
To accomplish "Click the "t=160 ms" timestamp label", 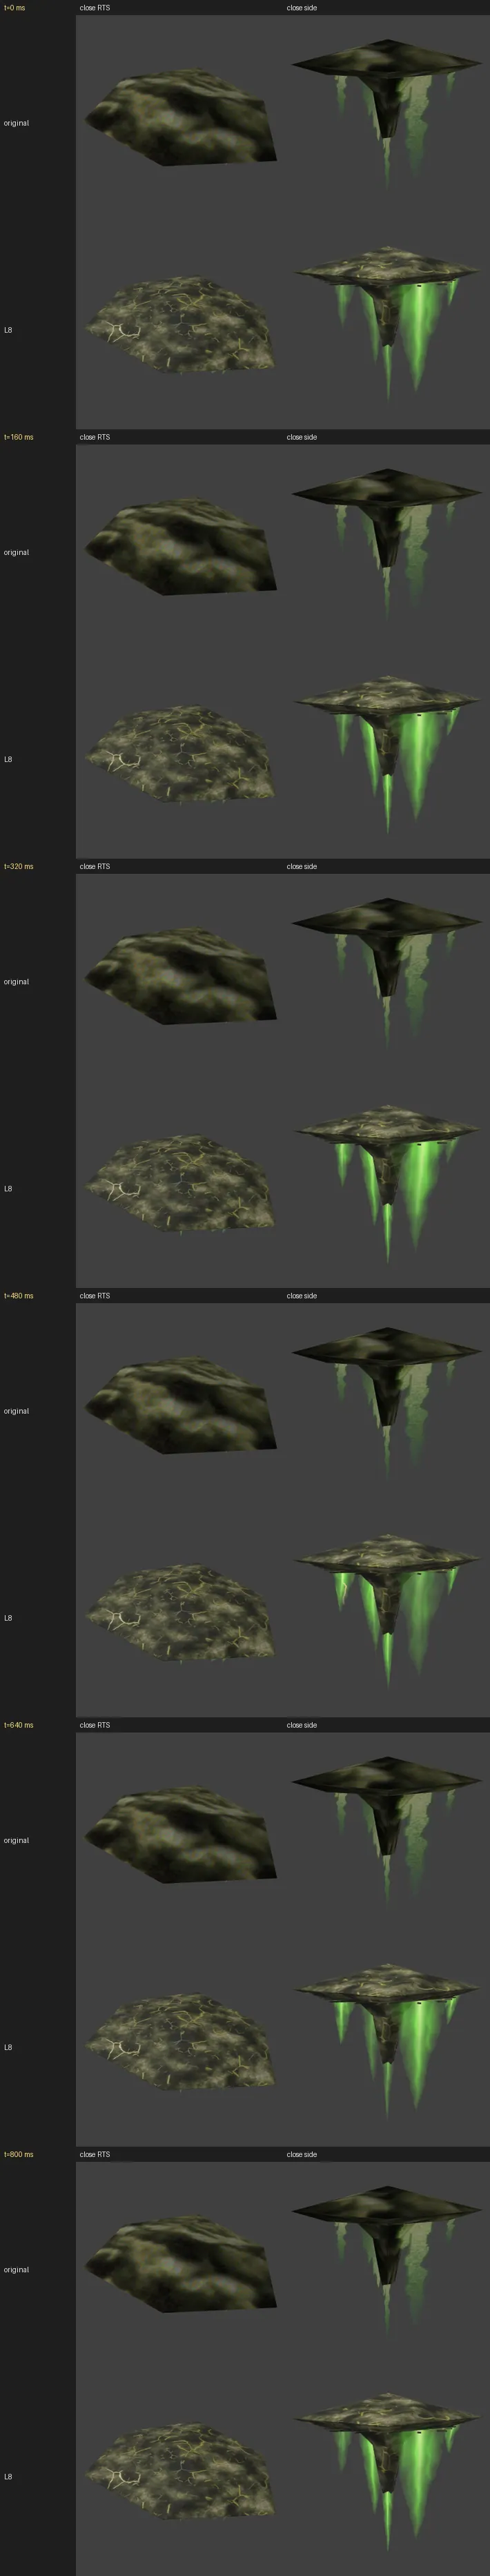I will pos(18,437).
